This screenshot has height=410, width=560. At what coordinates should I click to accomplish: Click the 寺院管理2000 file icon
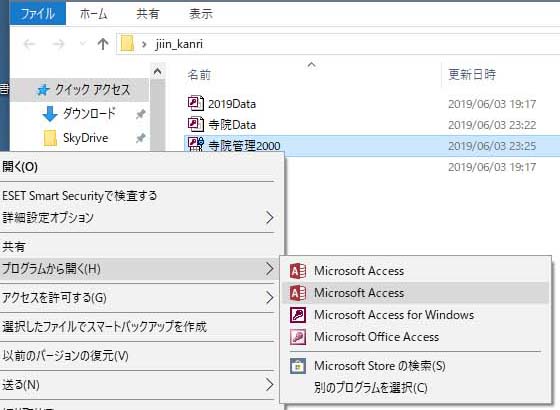tap(196, 144)
